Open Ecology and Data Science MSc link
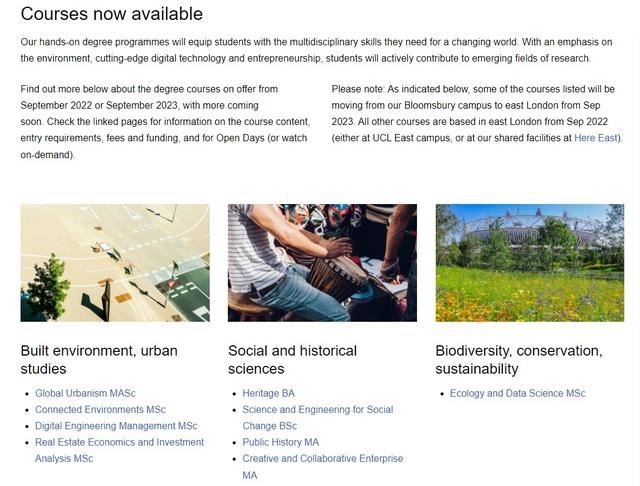Image resolution: width=640 pixels, height=486 pixels. pos(518,393)
